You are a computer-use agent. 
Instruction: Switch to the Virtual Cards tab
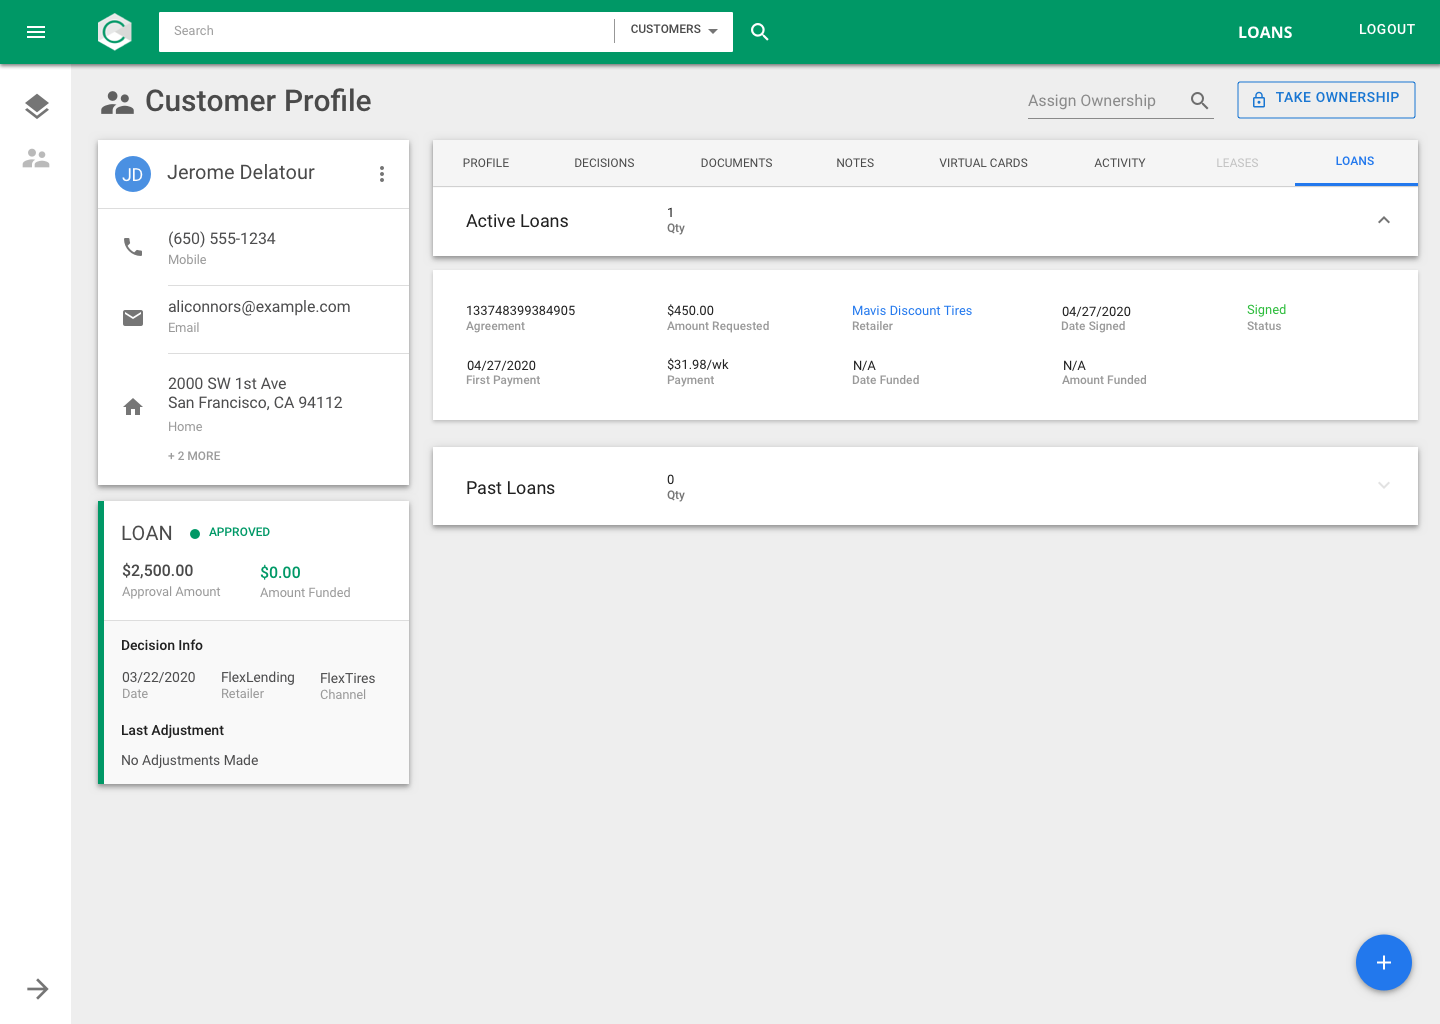point(983,163)
